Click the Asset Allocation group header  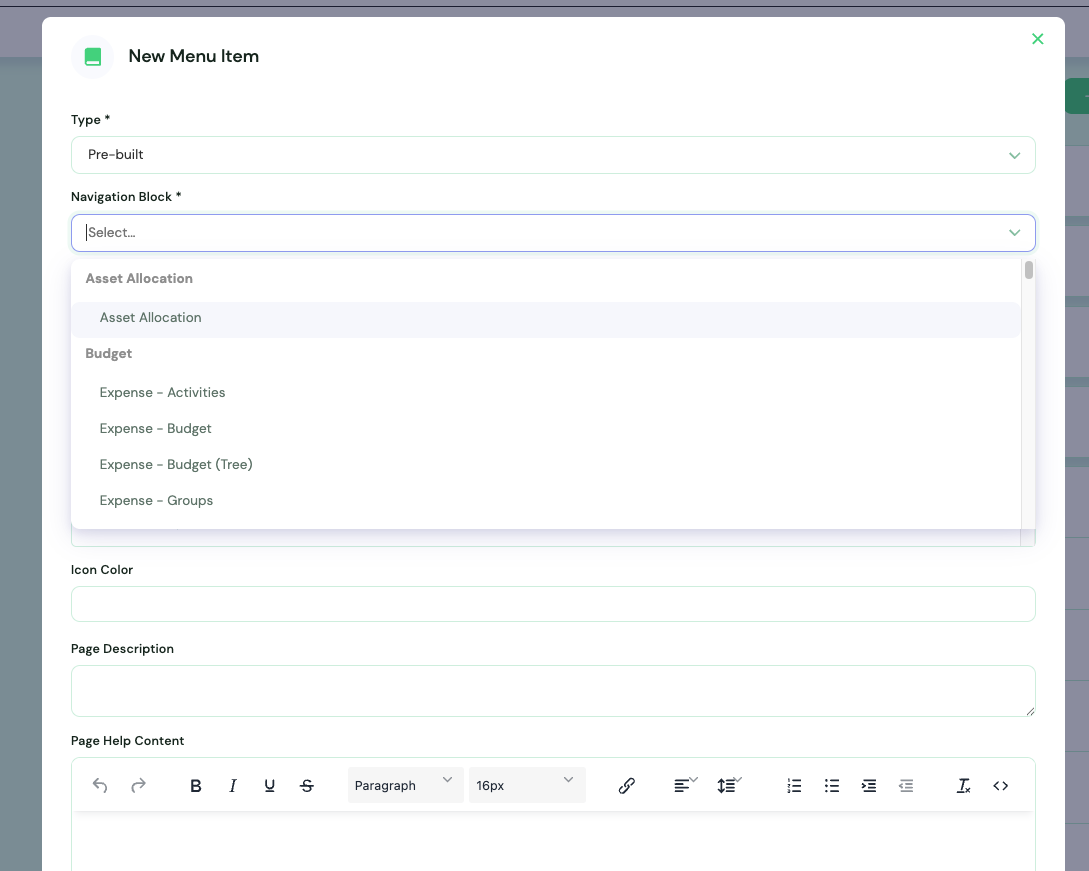tap(139, 279)
